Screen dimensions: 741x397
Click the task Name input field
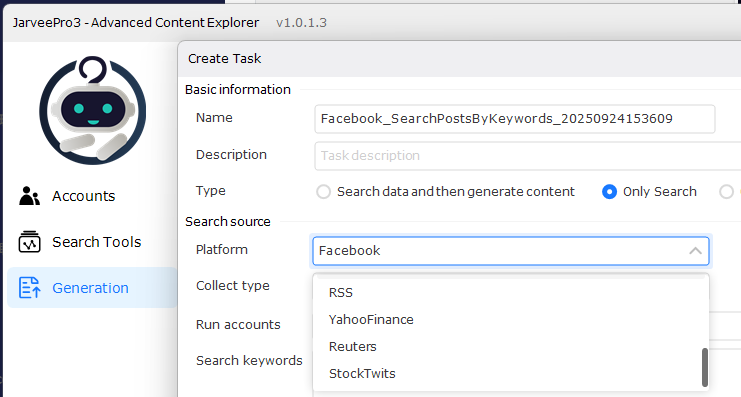pos(515,119)
